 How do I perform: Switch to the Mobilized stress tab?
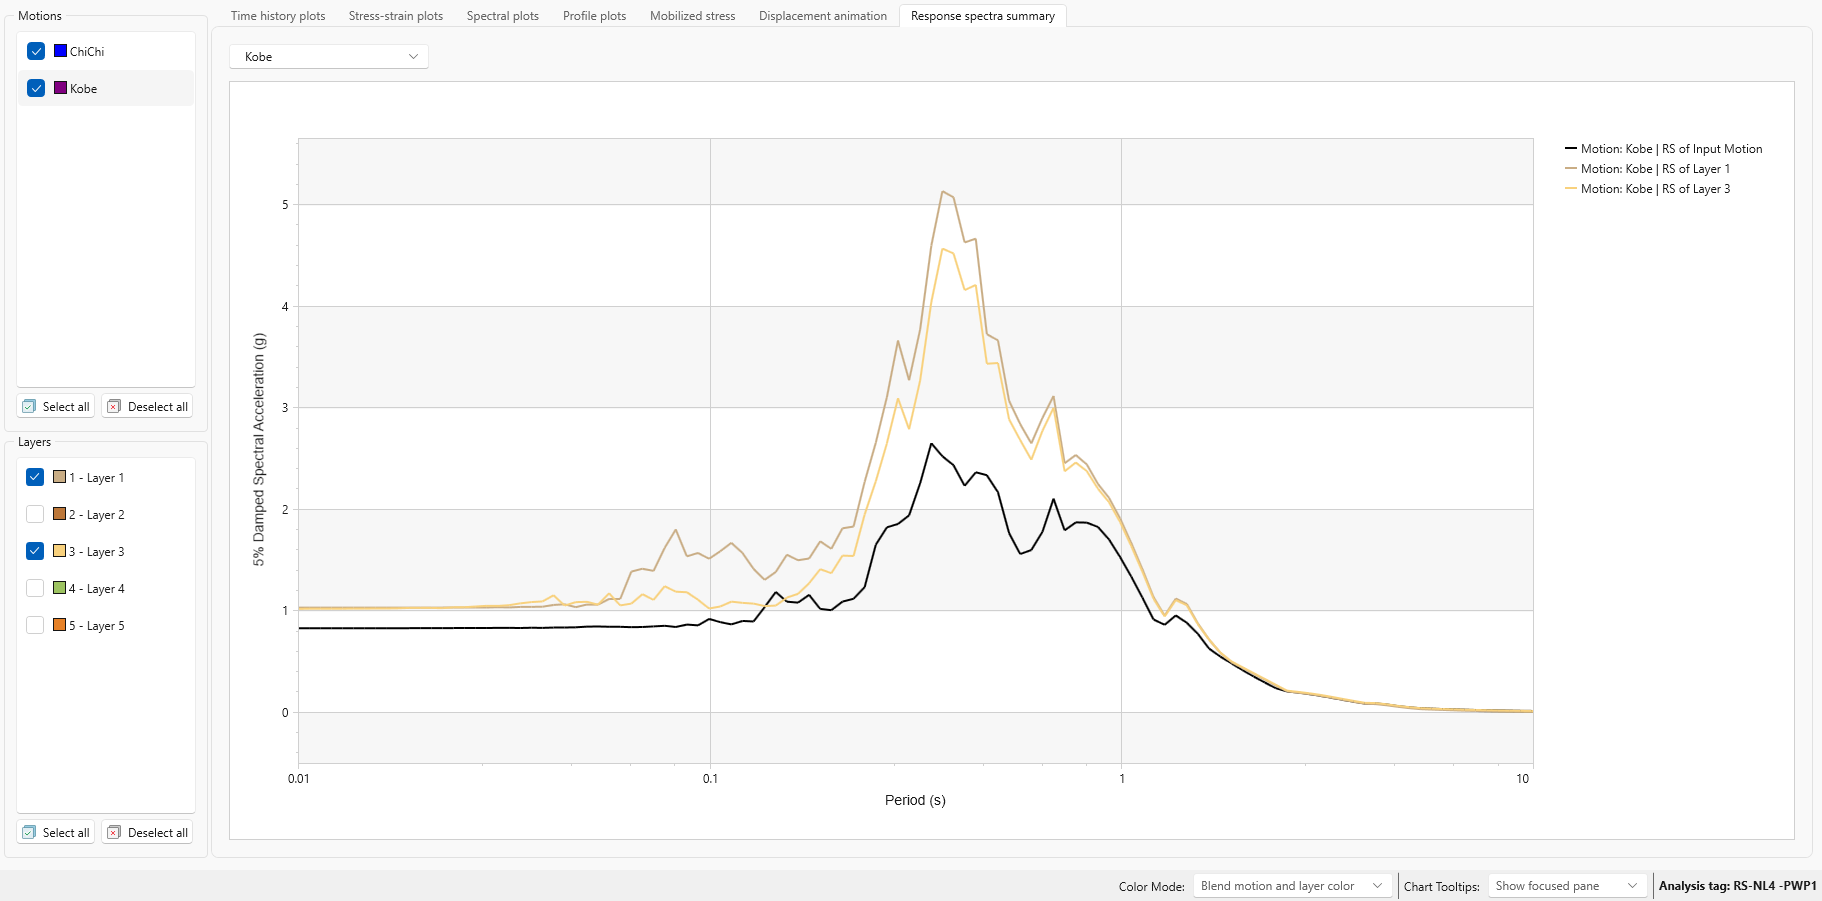693,16
